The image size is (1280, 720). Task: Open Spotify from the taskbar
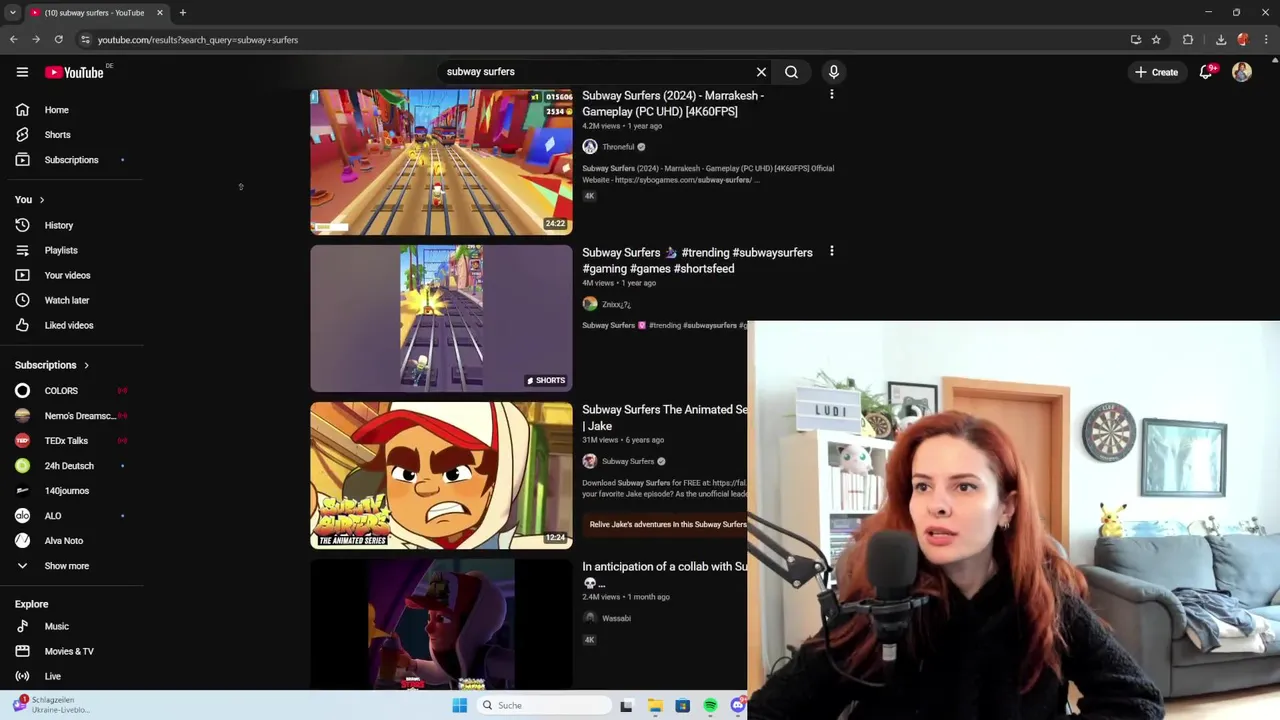(x=710, y=705)
